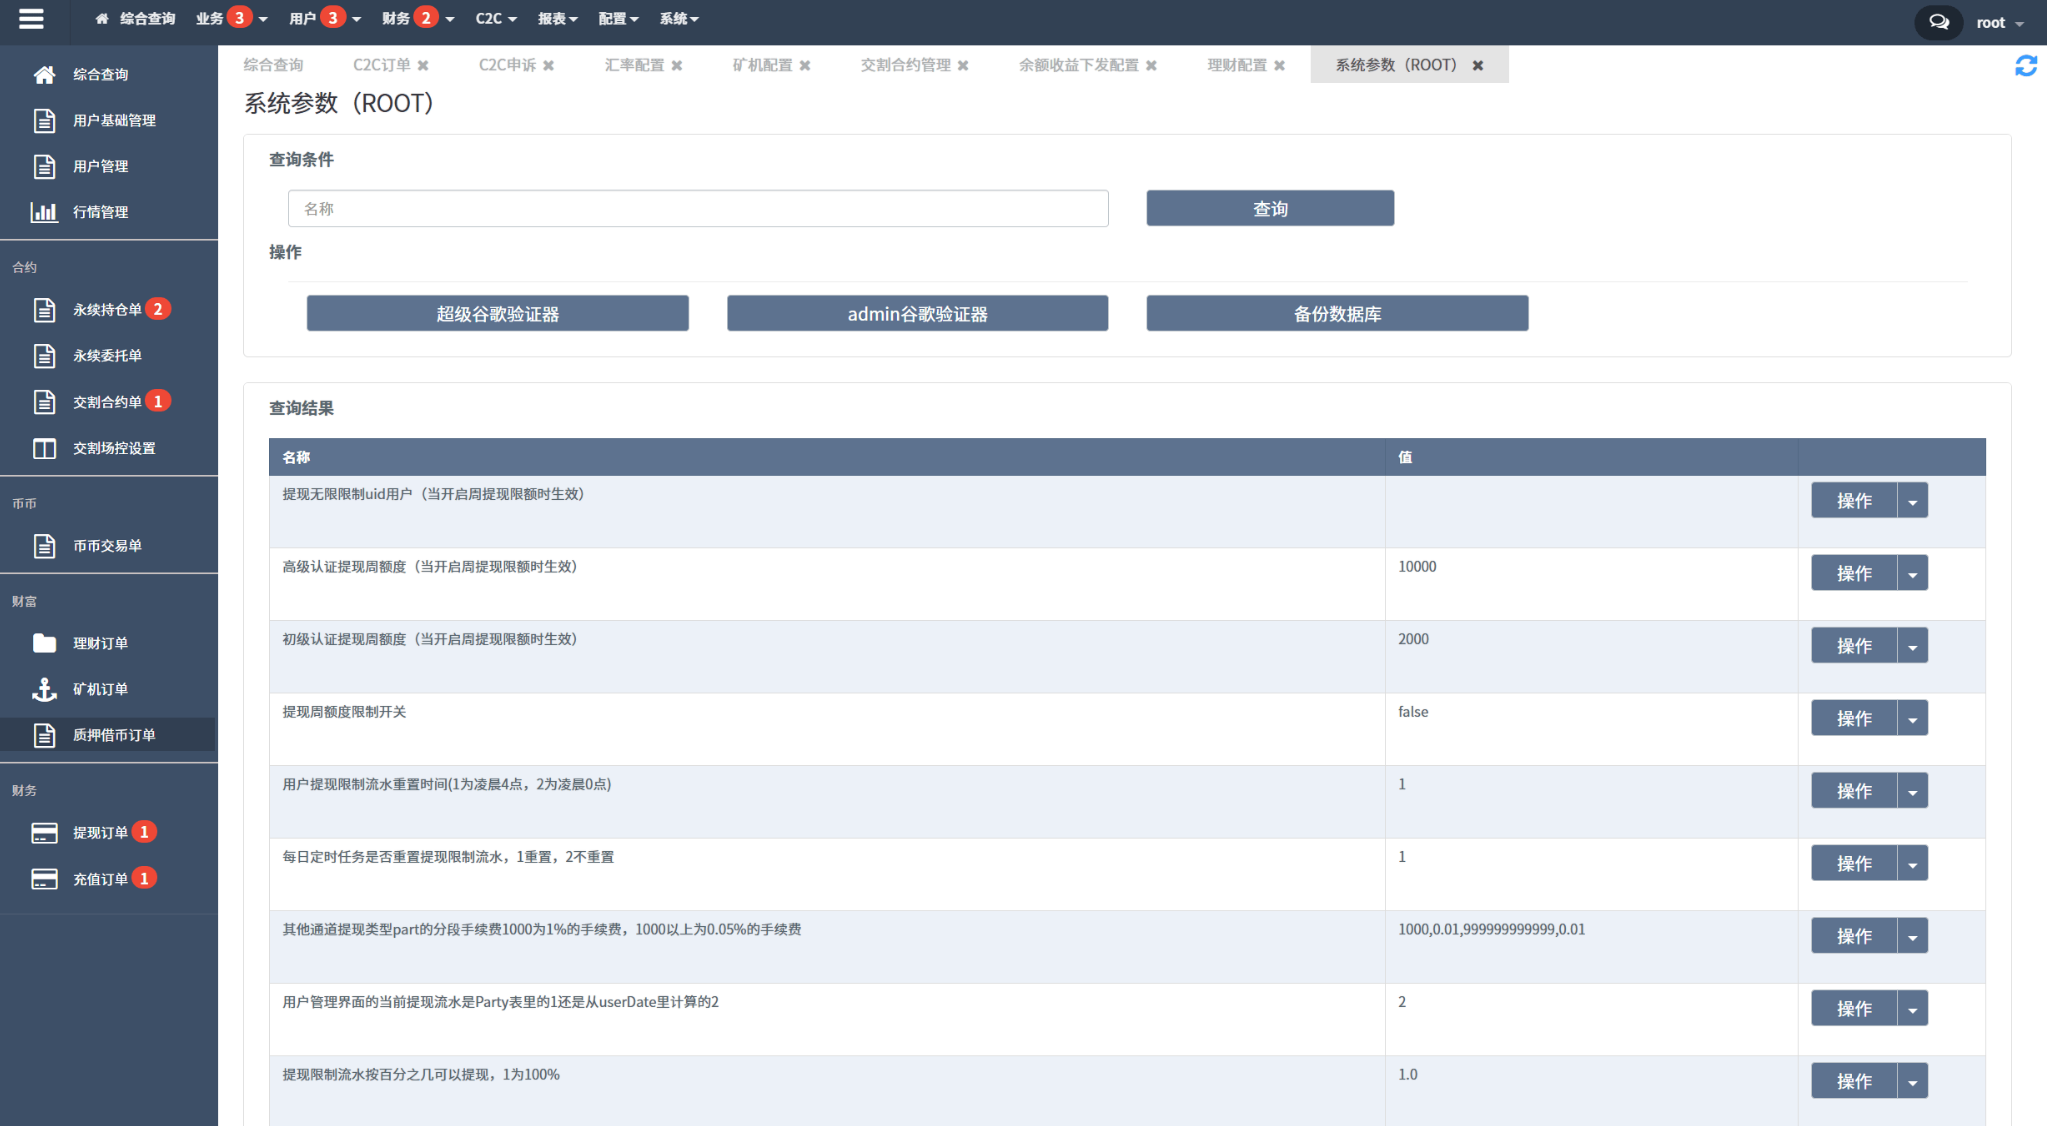Click 操作 button for 提现限制流水按百分之几 row
Image resolution: width=2047 pixels, height=1126 pixels.
[x=1854, y=1081]
